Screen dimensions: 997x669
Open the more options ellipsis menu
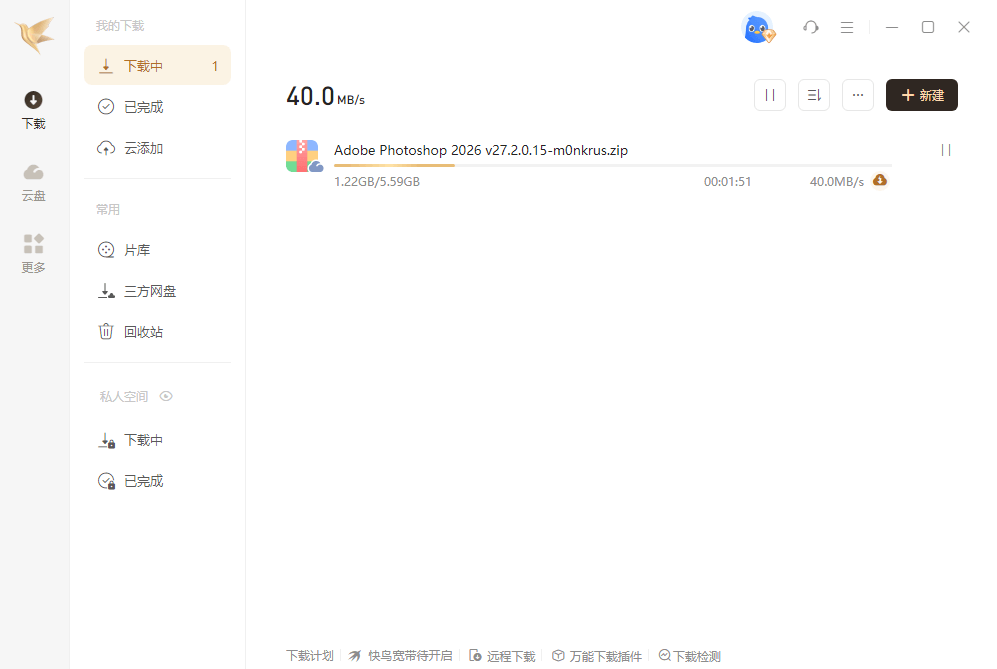pos(857,94)
